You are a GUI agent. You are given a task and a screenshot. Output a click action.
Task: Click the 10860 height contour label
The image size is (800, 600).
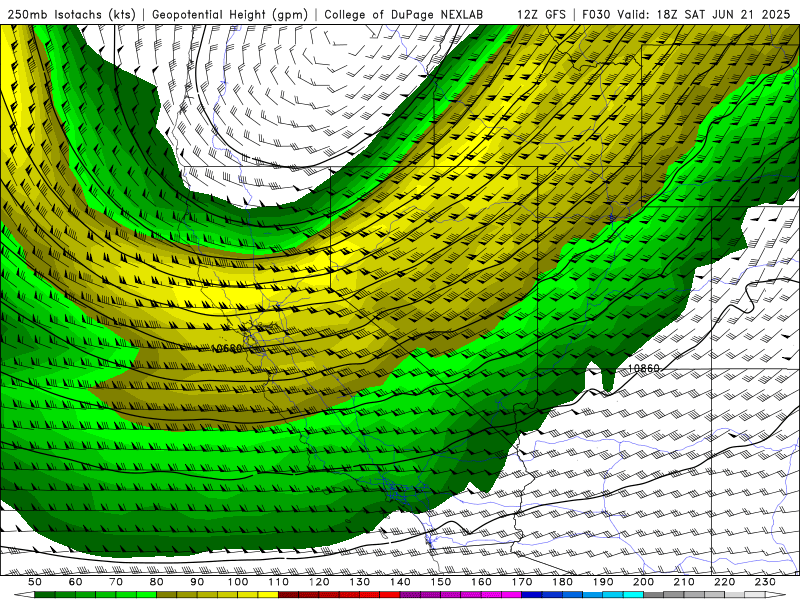643,368
